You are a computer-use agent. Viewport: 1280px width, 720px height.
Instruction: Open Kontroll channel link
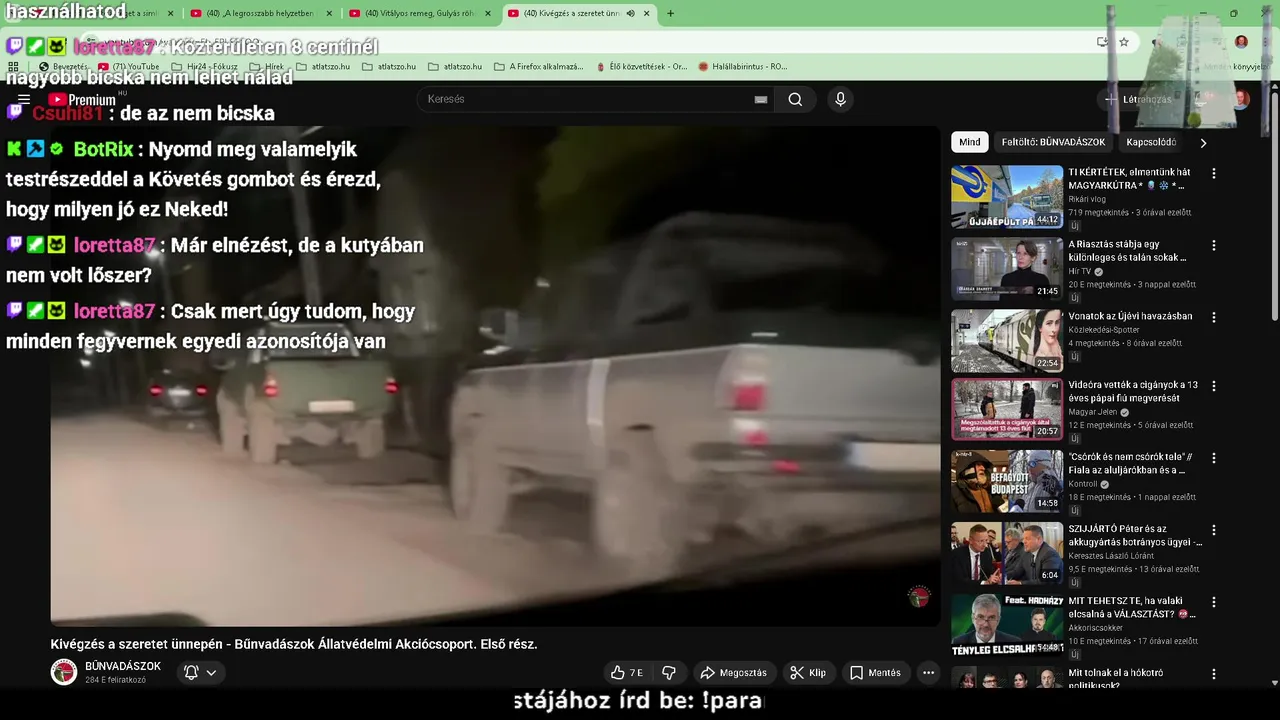[x=1084, y=484]
